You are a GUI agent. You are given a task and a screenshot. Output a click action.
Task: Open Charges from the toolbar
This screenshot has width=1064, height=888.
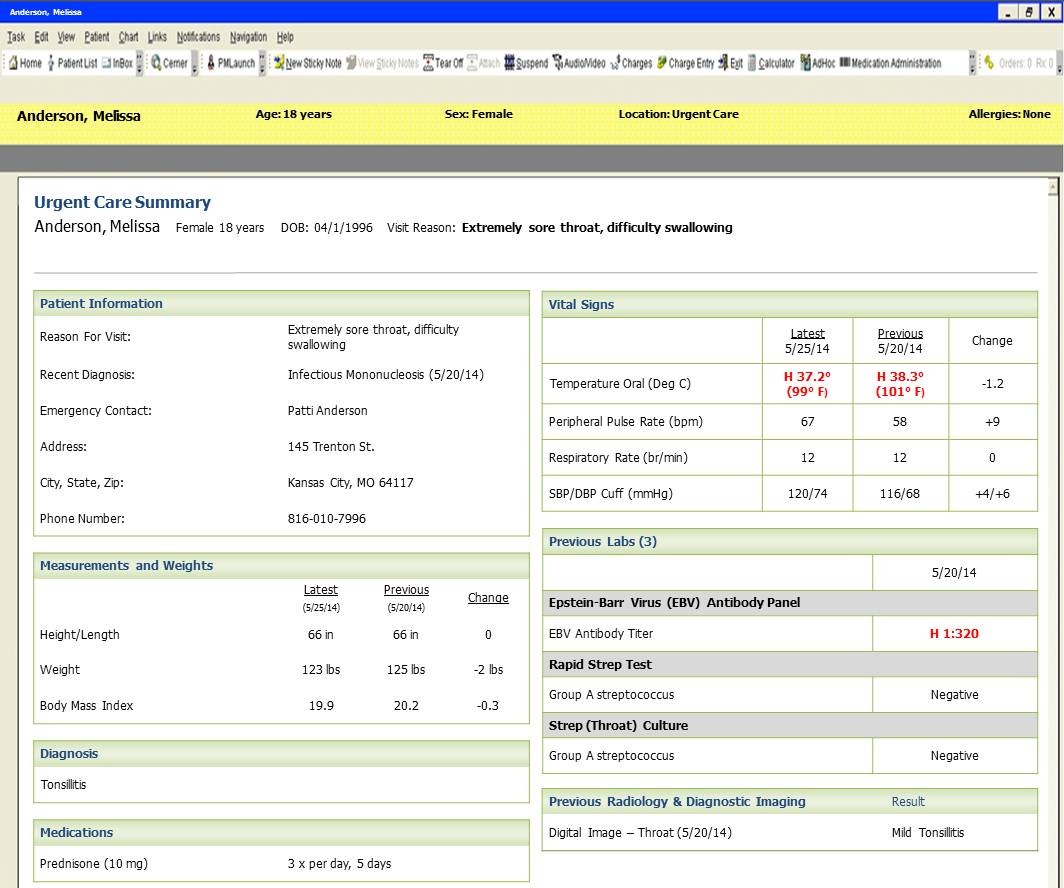coord(631,63)
